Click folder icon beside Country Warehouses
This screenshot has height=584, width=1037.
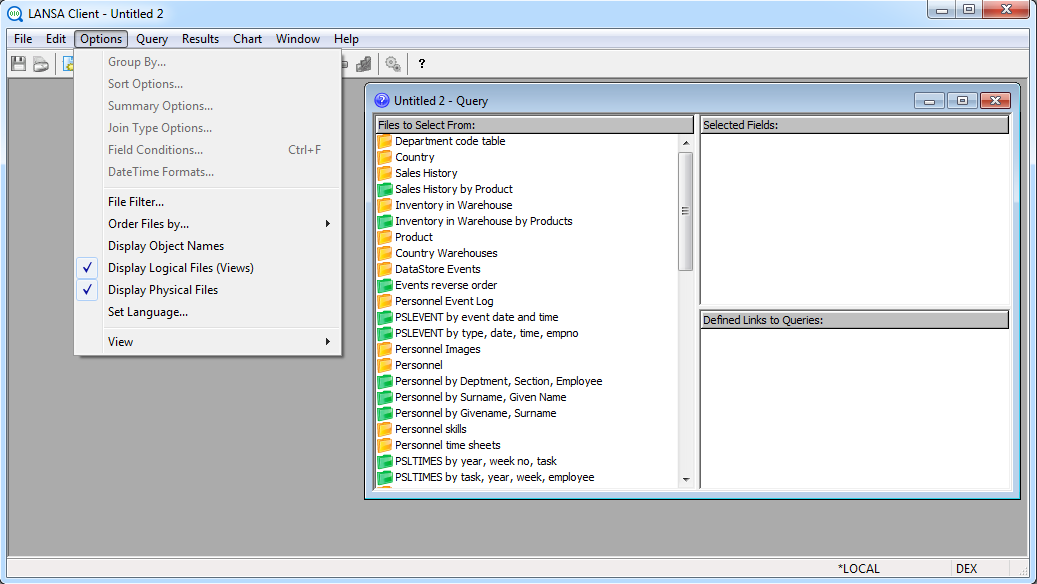click(x=385, y=253)
